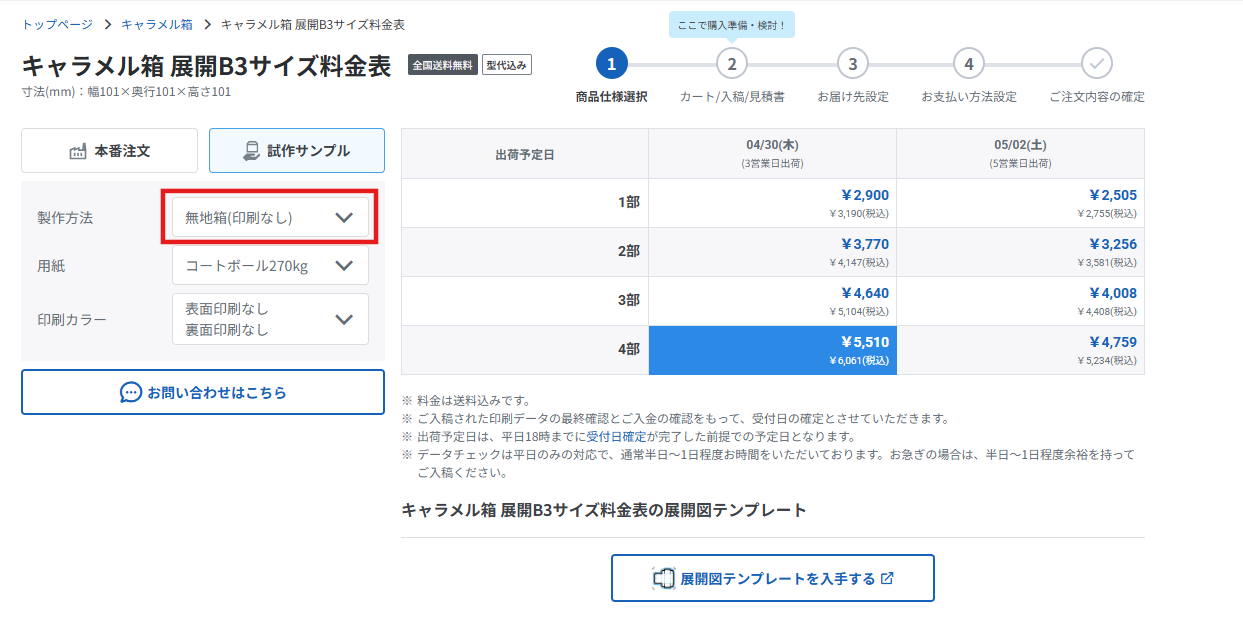Image resolution: width=1243 pixels, height=640 pixels.
Task: Click the お問い合わせはこちら button
Action: click(x=203, y=392)
